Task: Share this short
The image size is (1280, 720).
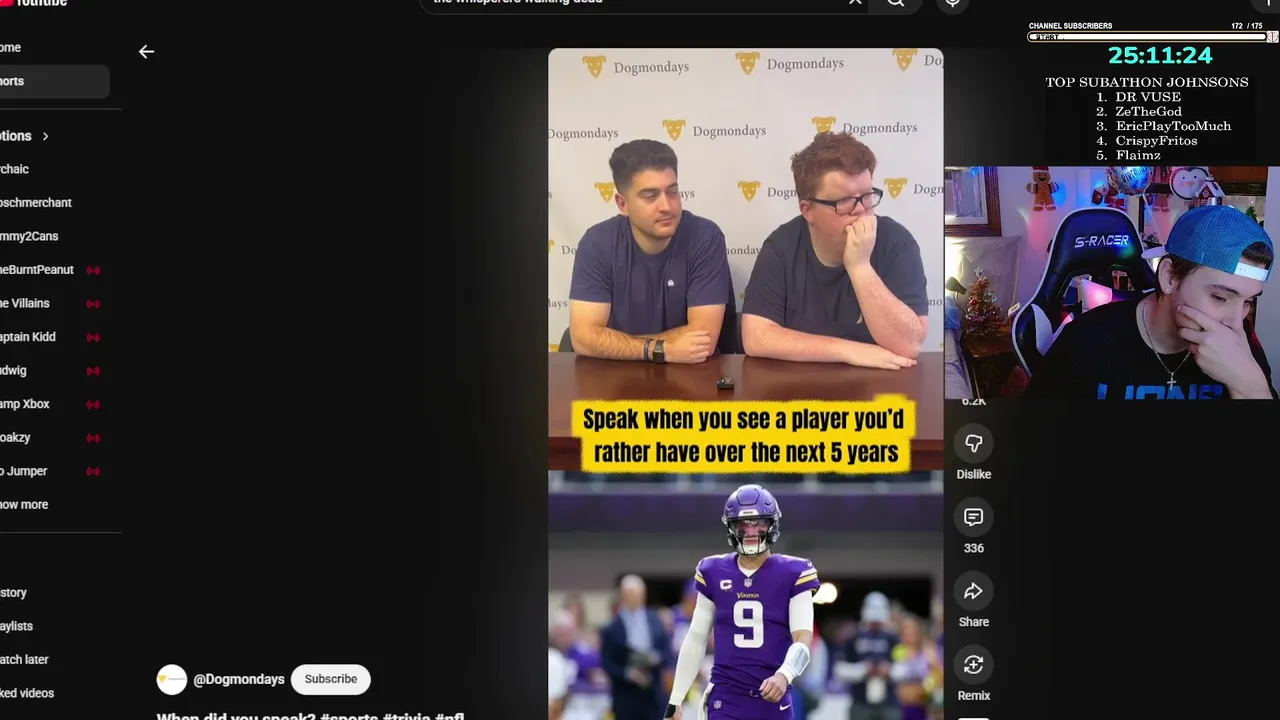Action: coord(973,591)
